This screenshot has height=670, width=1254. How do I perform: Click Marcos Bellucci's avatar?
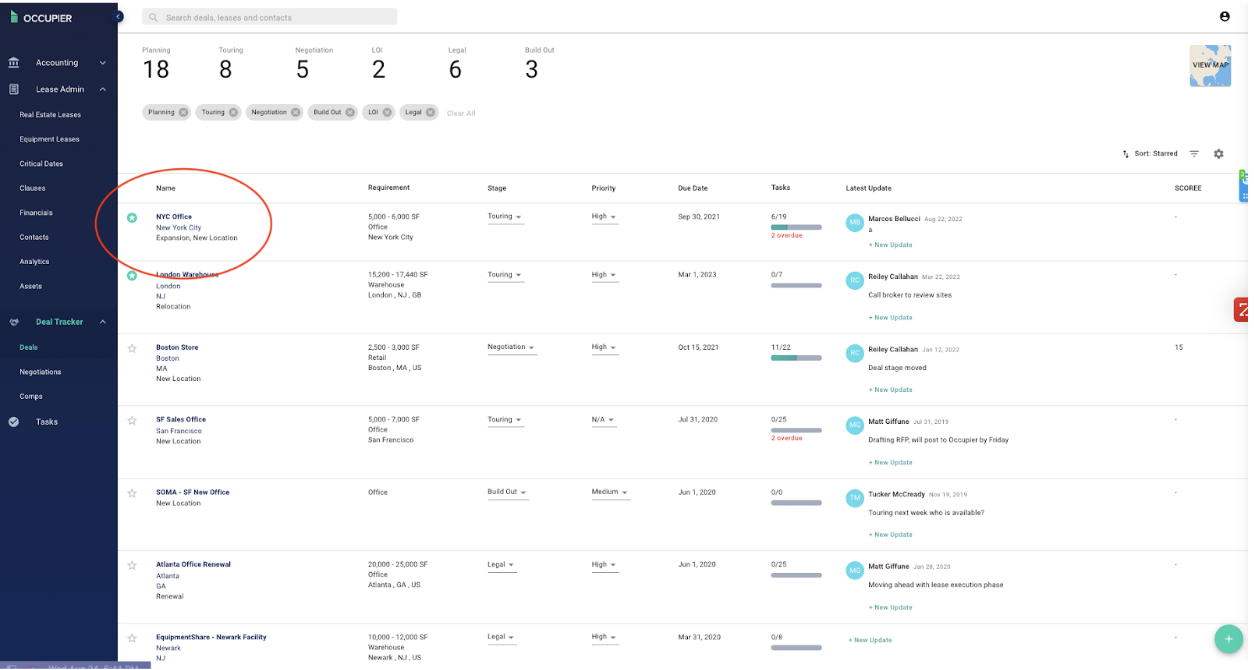tap(854, 222)
